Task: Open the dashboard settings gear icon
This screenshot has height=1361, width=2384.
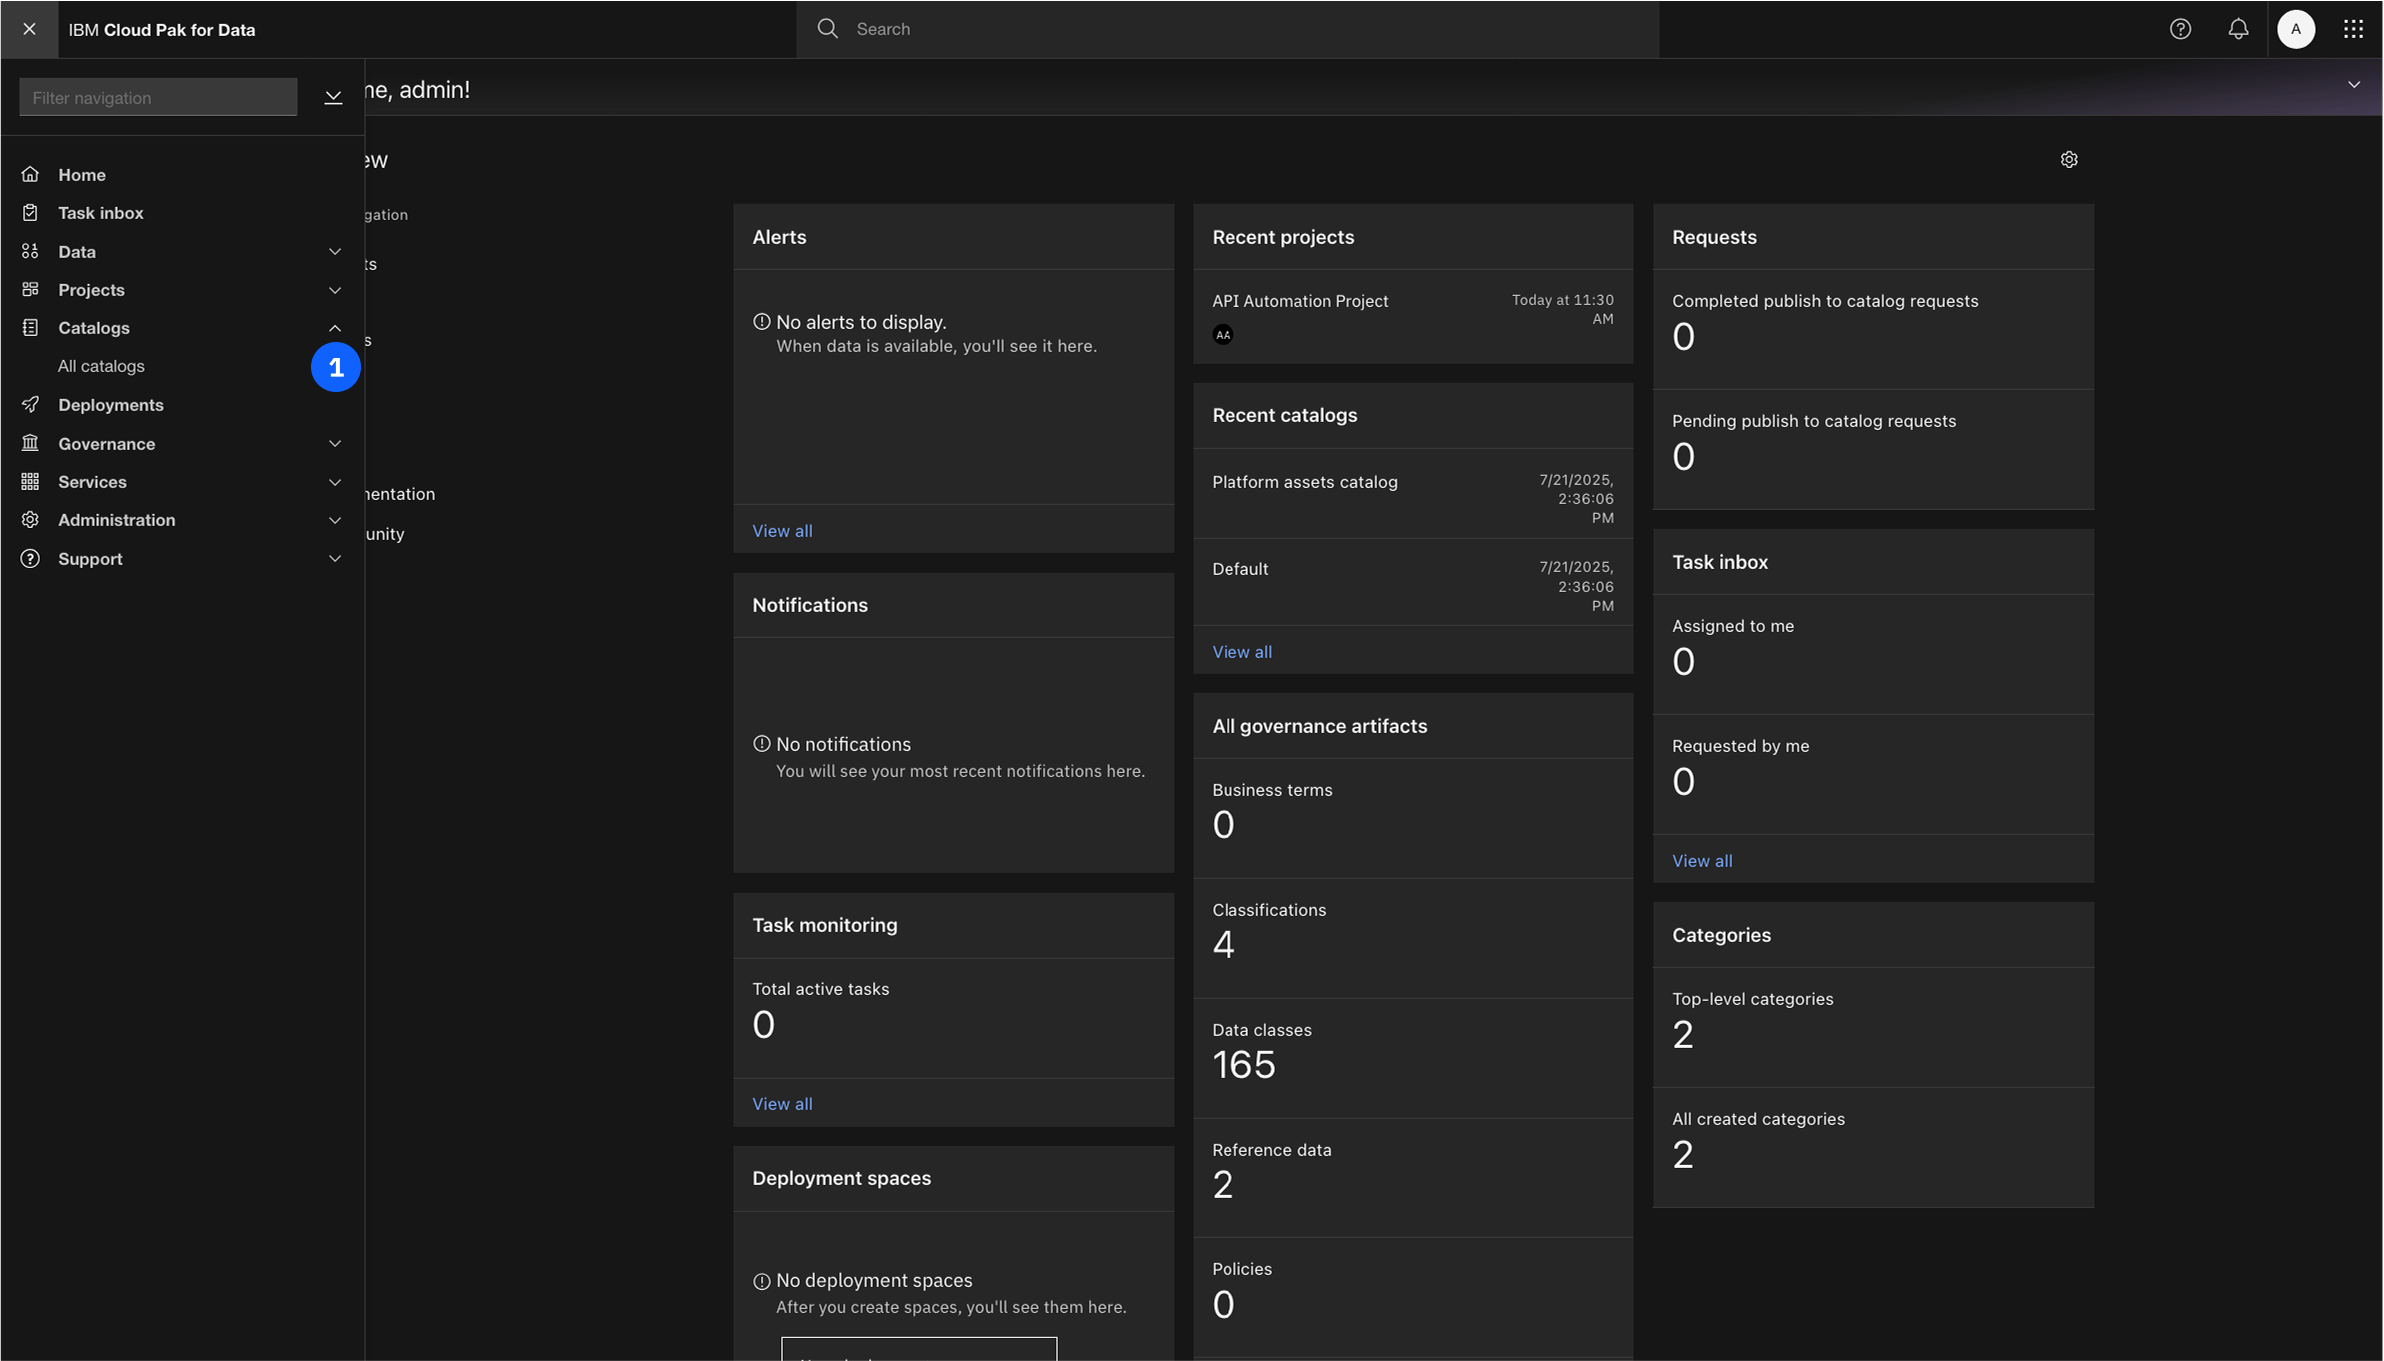Action: [x=2069, y=160]
